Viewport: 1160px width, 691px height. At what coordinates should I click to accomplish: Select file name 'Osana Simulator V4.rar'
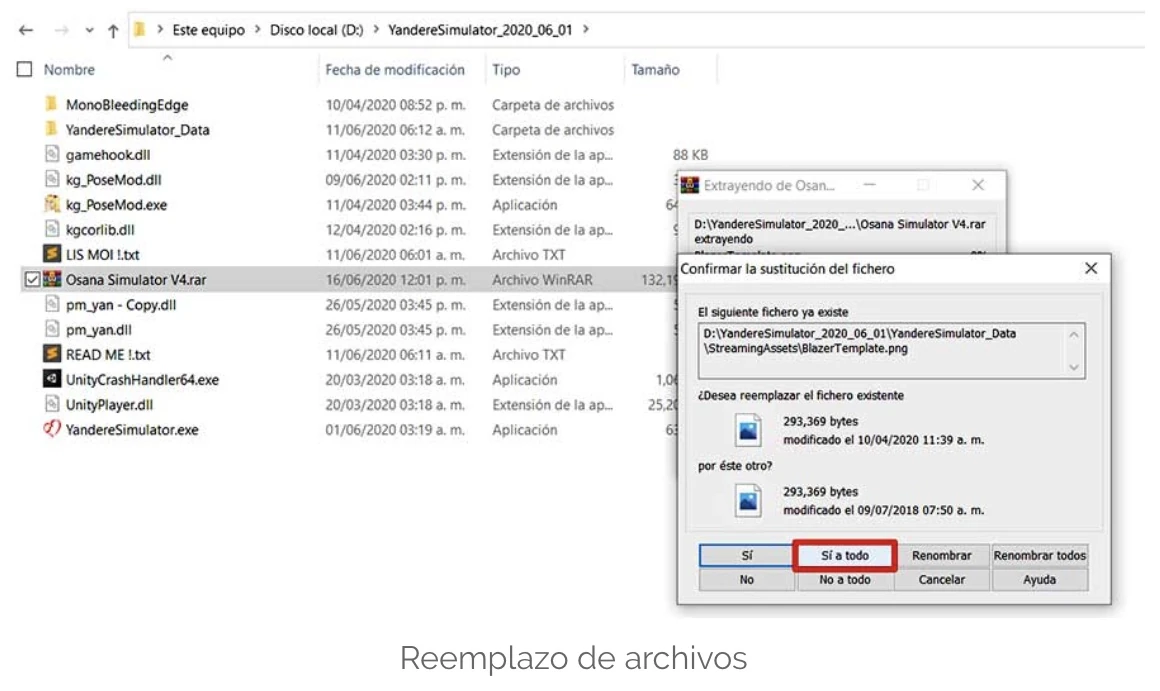click(136, 280)
